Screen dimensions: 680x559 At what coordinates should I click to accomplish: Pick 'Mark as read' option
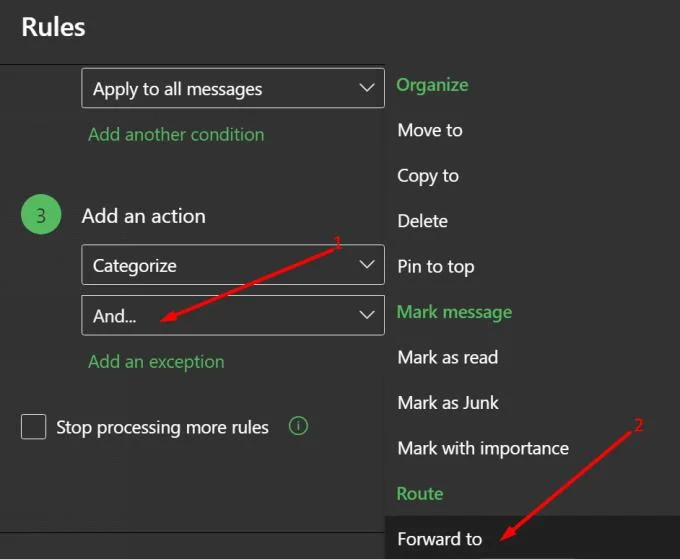[448, 357]
